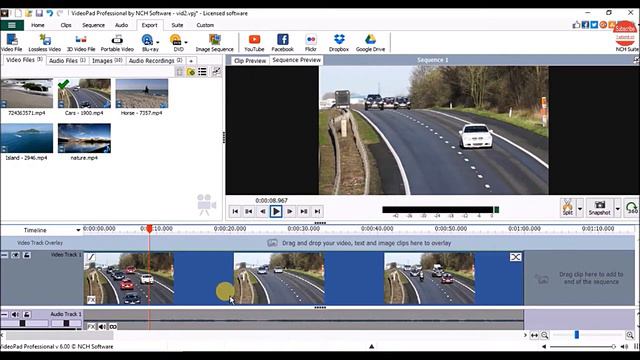Open the green main menu button
Screen dimensions: 640x360
pyautogui.click(x=12, y=25)
